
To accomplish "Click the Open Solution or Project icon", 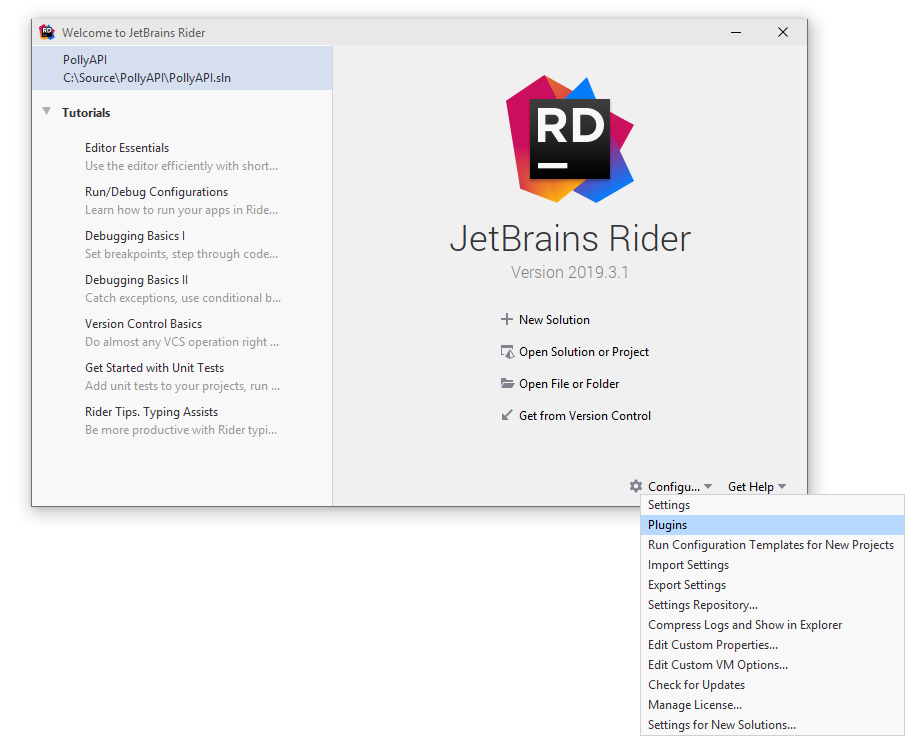I will click(507, 352).
